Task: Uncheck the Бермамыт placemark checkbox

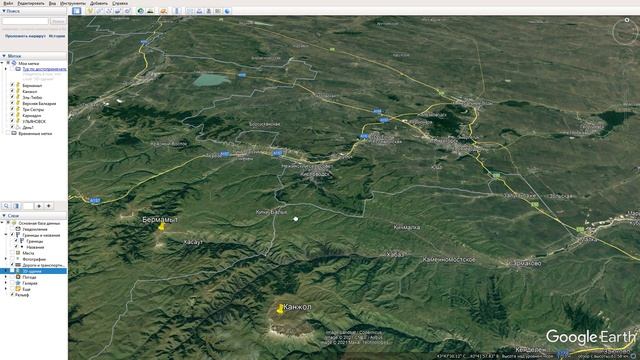Action: 12,86
